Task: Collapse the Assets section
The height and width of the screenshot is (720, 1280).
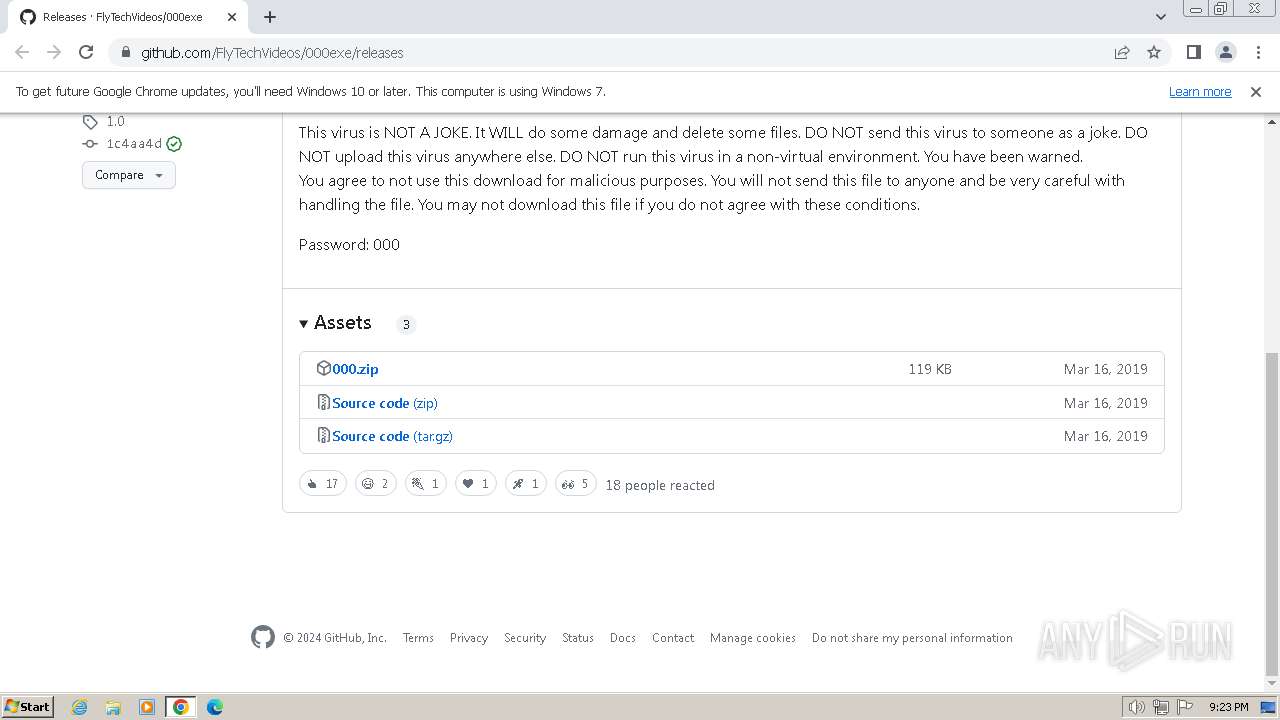Action: pyautogui.click(x=335, y=323)
